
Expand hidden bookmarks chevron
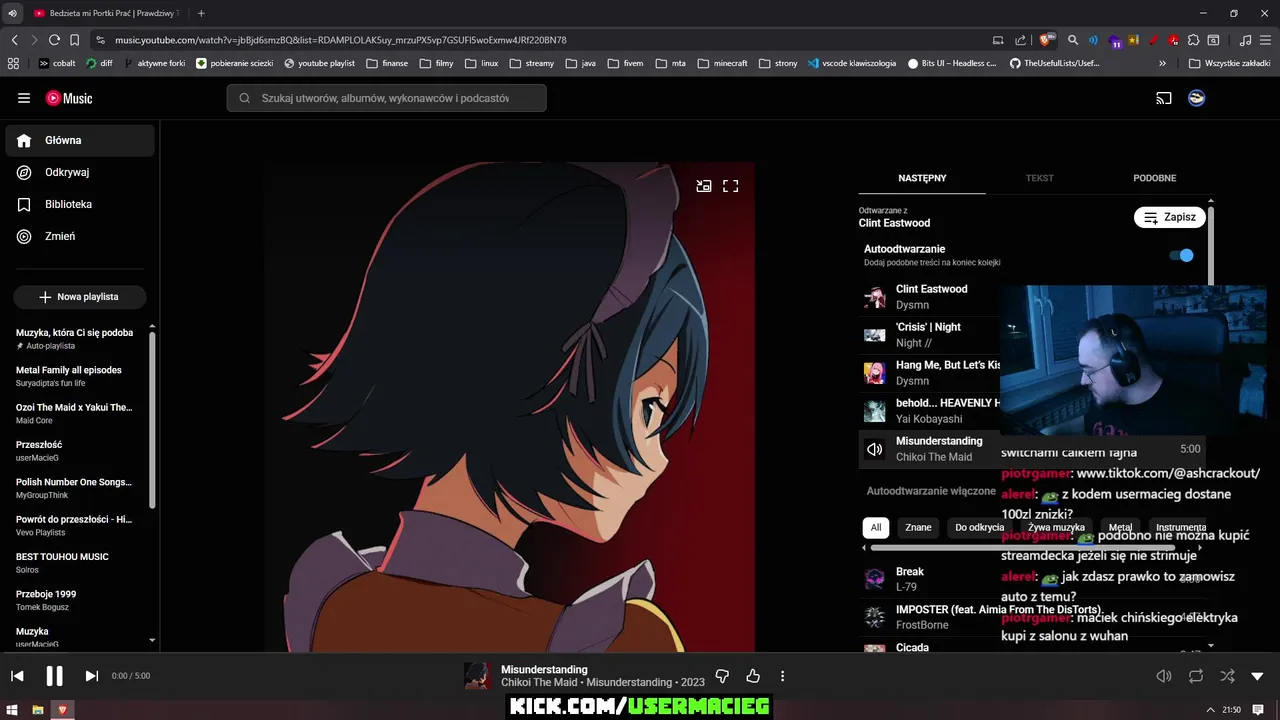coord(1162,63)
